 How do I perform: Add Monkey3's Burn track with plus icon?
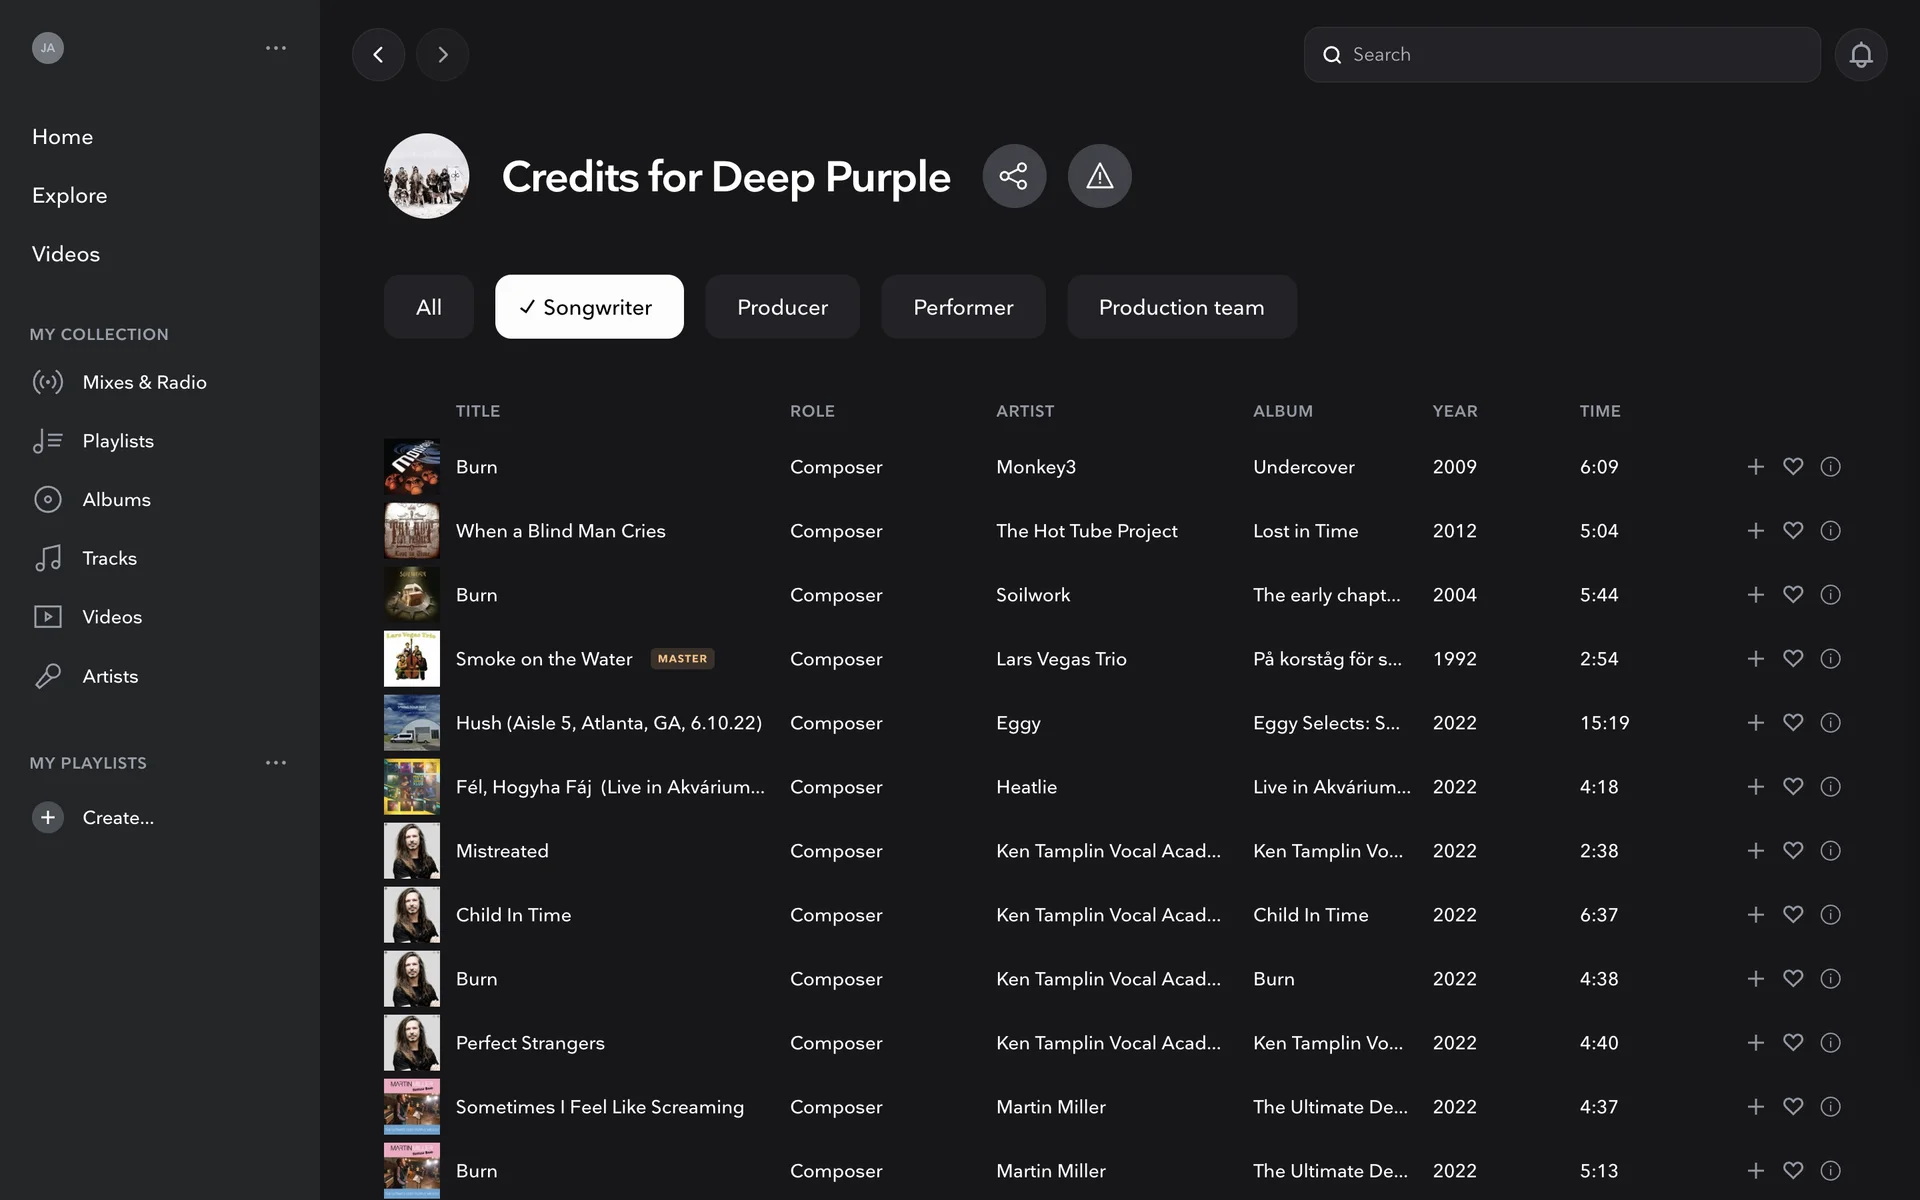1755,467
